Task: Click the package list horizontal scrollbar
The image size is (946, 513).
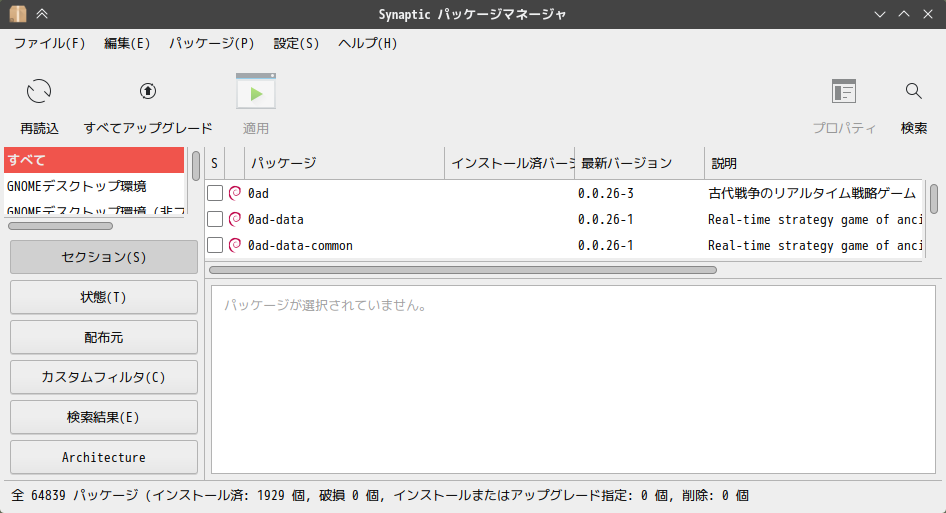Action: tap(463, 270)
